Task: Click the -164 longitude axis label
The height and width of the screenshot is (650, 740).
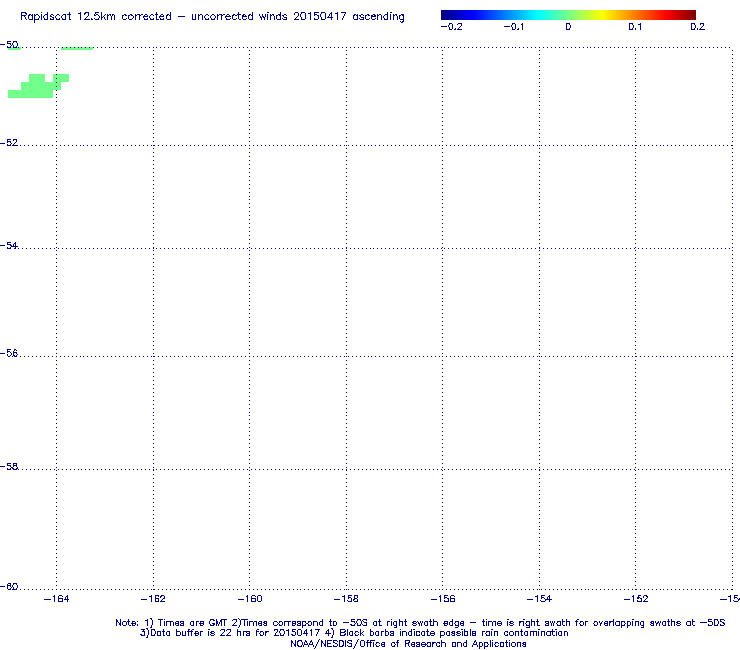Action: 56,599
